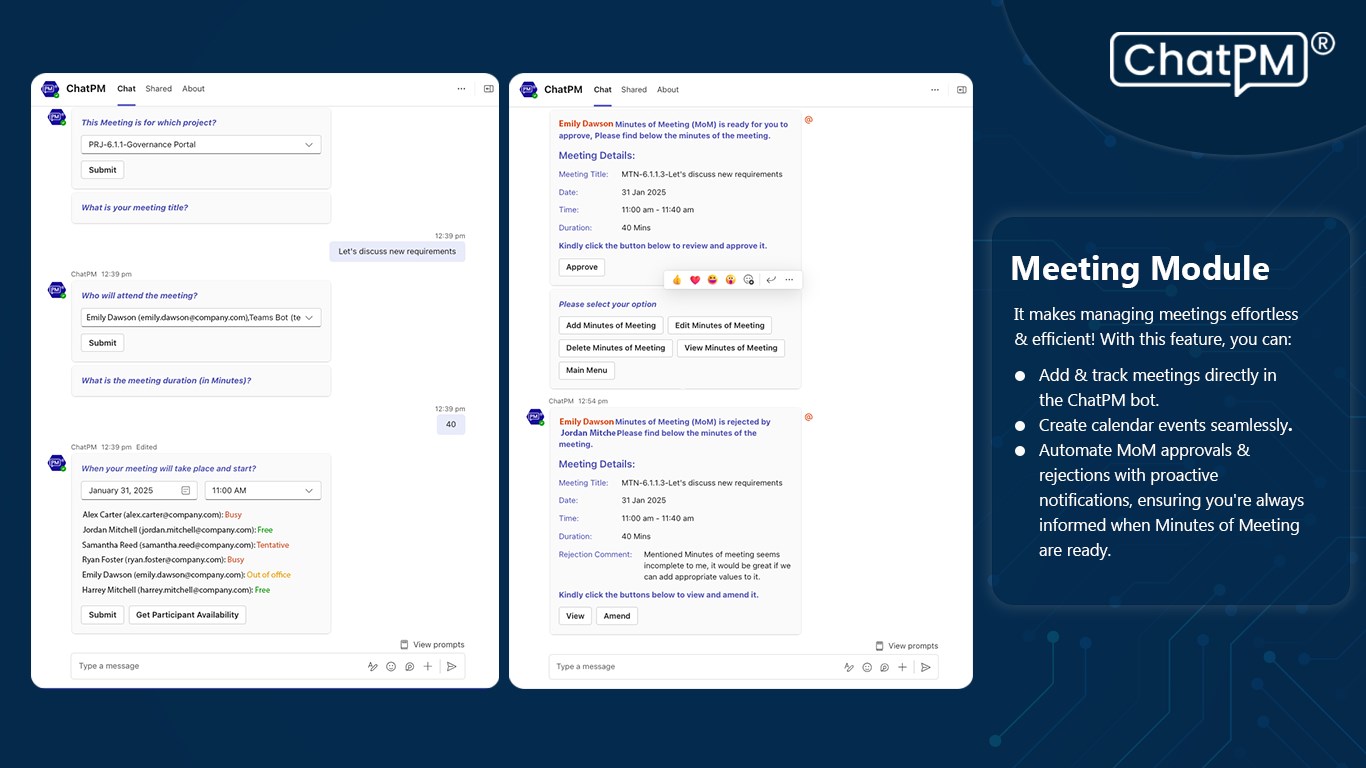The width and height of the screenshot is (1366, 768).
Task: Click the Rejection Comment text
Action: pos(717,565)
